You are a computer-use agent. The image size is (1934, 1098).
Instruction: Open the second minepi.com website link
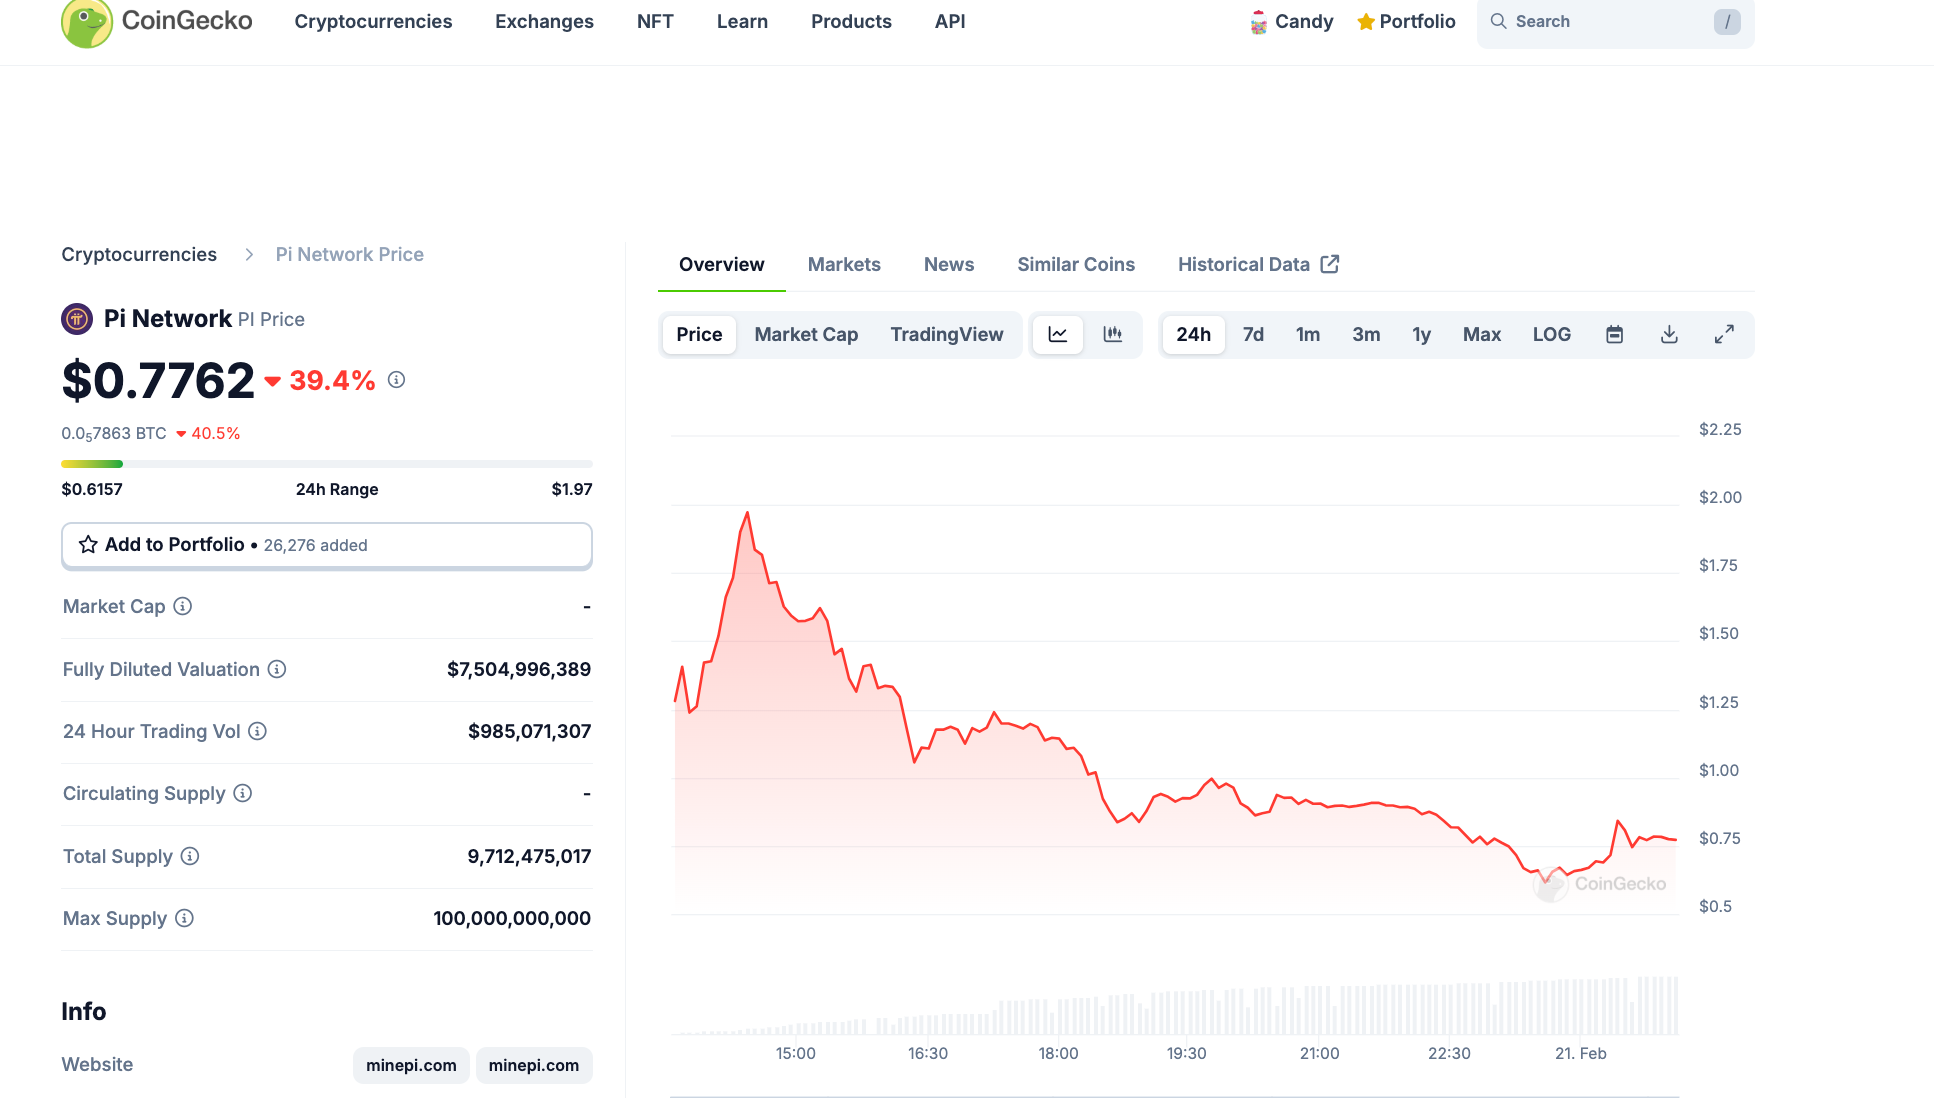coord(534,1065)
